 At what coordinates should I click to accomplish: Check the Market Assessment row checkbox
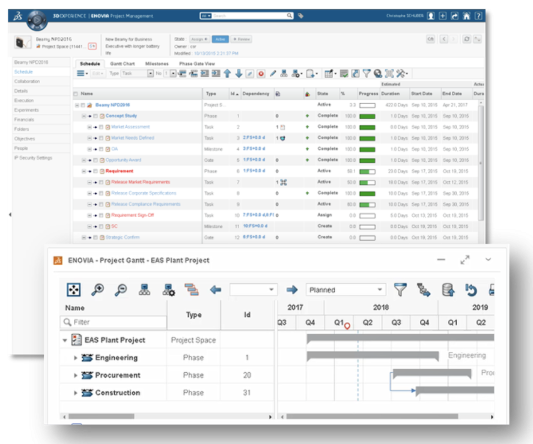(101, 127)
